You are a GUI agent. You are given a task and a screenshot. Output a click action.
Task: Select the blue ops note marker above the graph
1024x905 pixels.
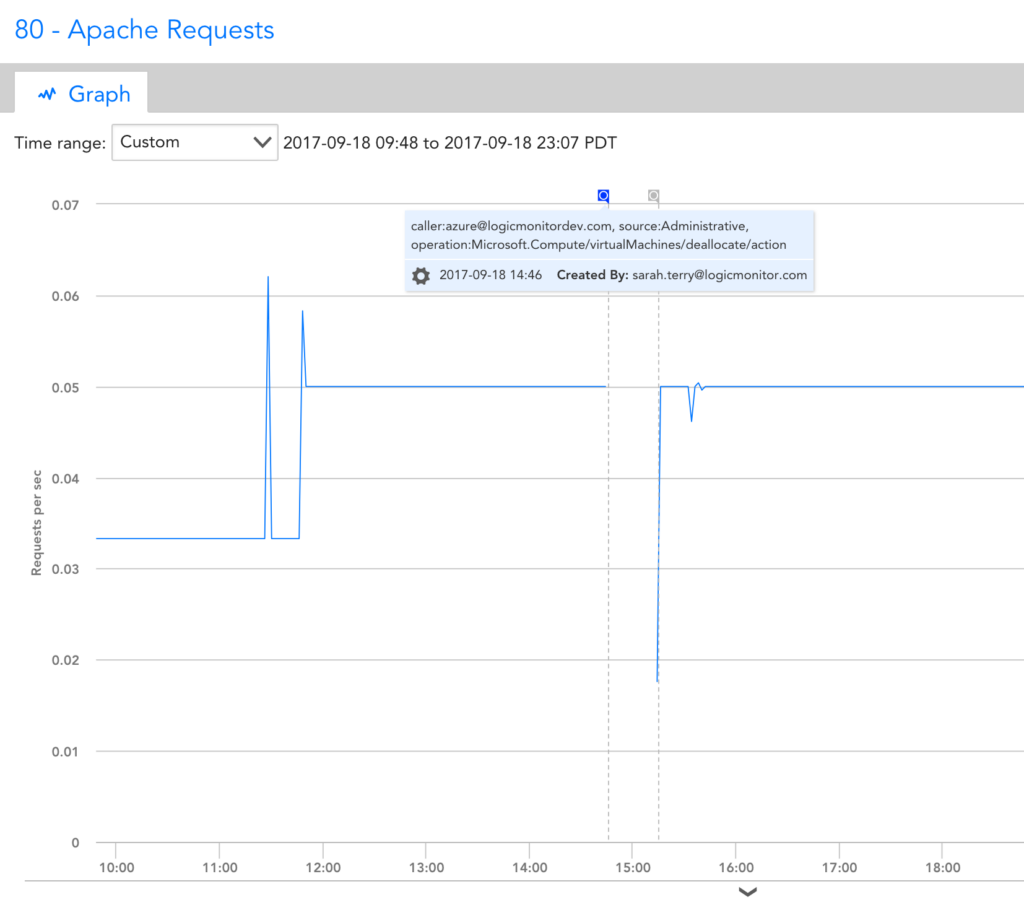pos(603,195)
